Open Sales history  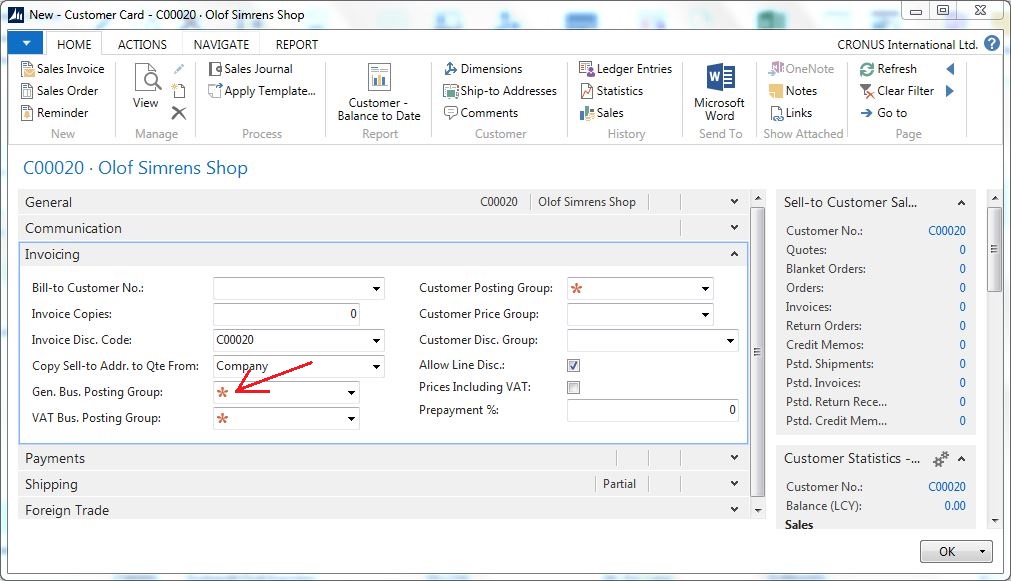pyautogui.click(x=602, y=112)
